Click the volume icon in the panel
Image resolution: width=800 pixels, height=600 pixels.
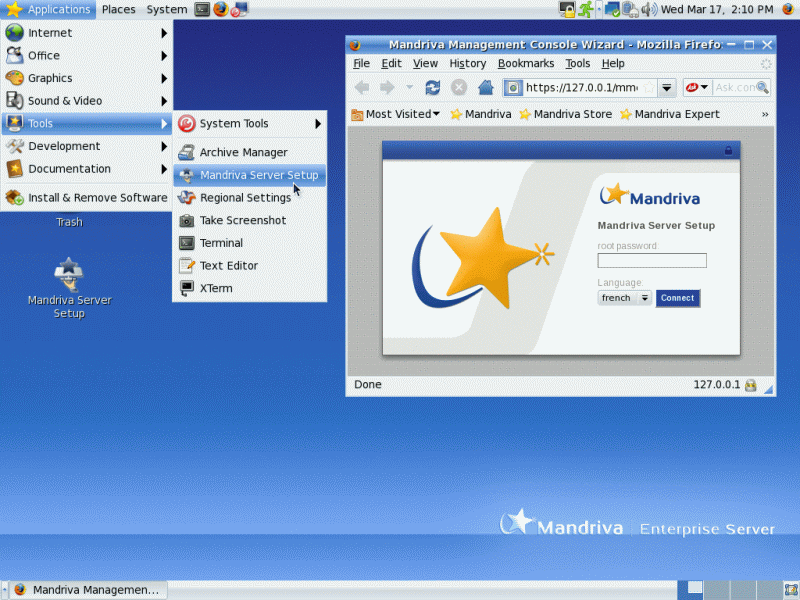point(648,8)
